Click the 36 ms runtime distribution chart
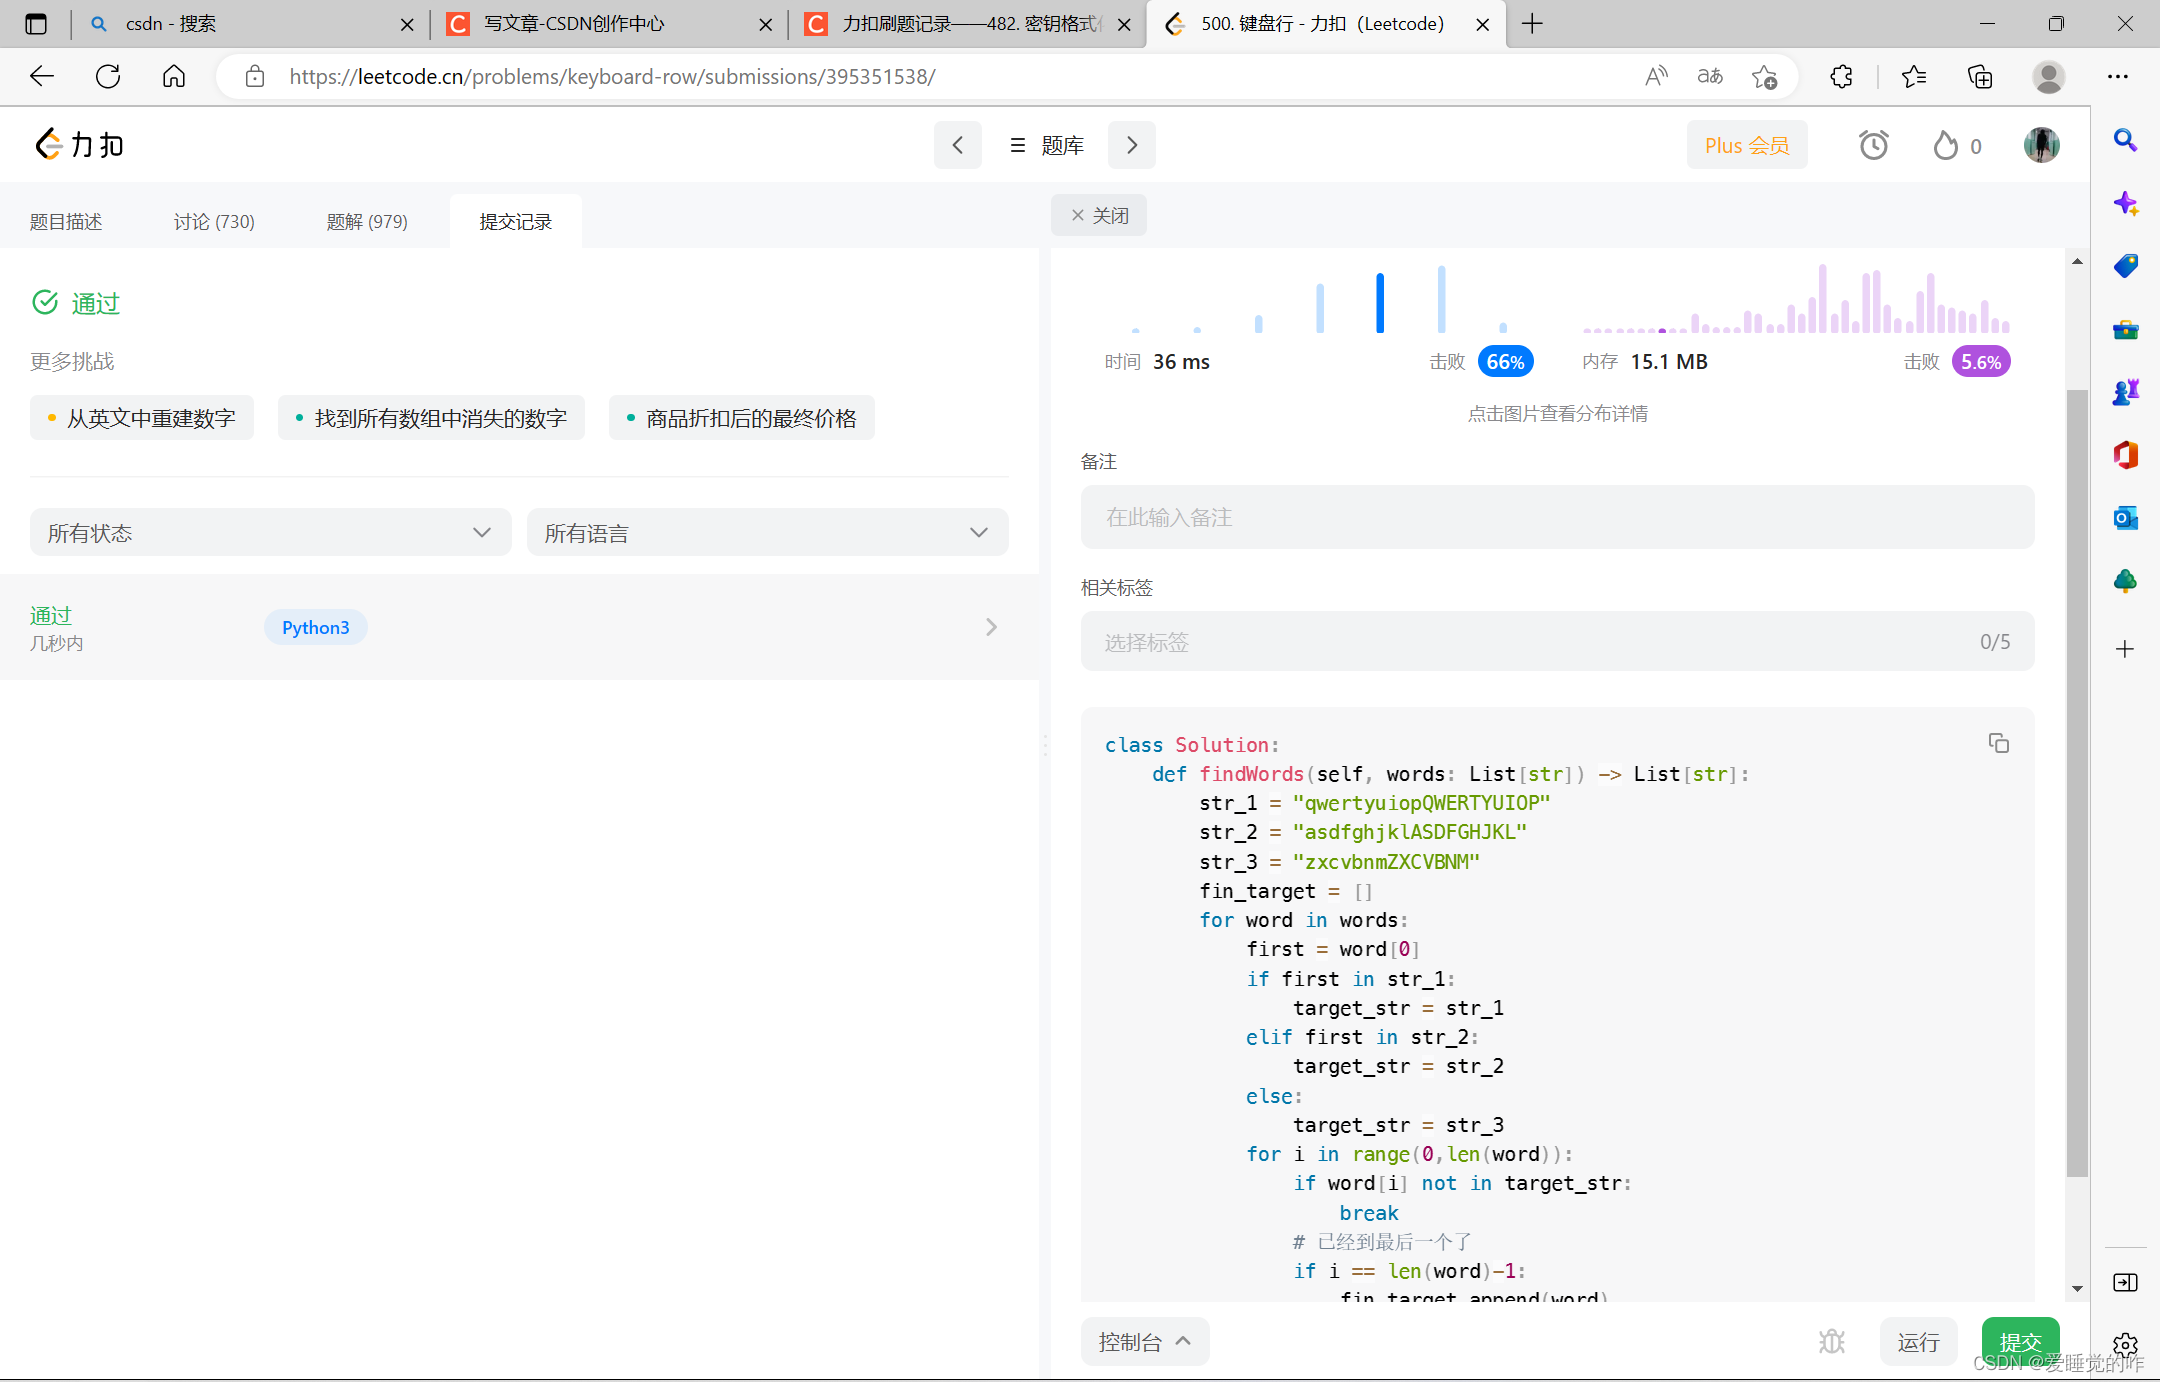This screenshot has height=1382, width=2160. coord(1320,300)
